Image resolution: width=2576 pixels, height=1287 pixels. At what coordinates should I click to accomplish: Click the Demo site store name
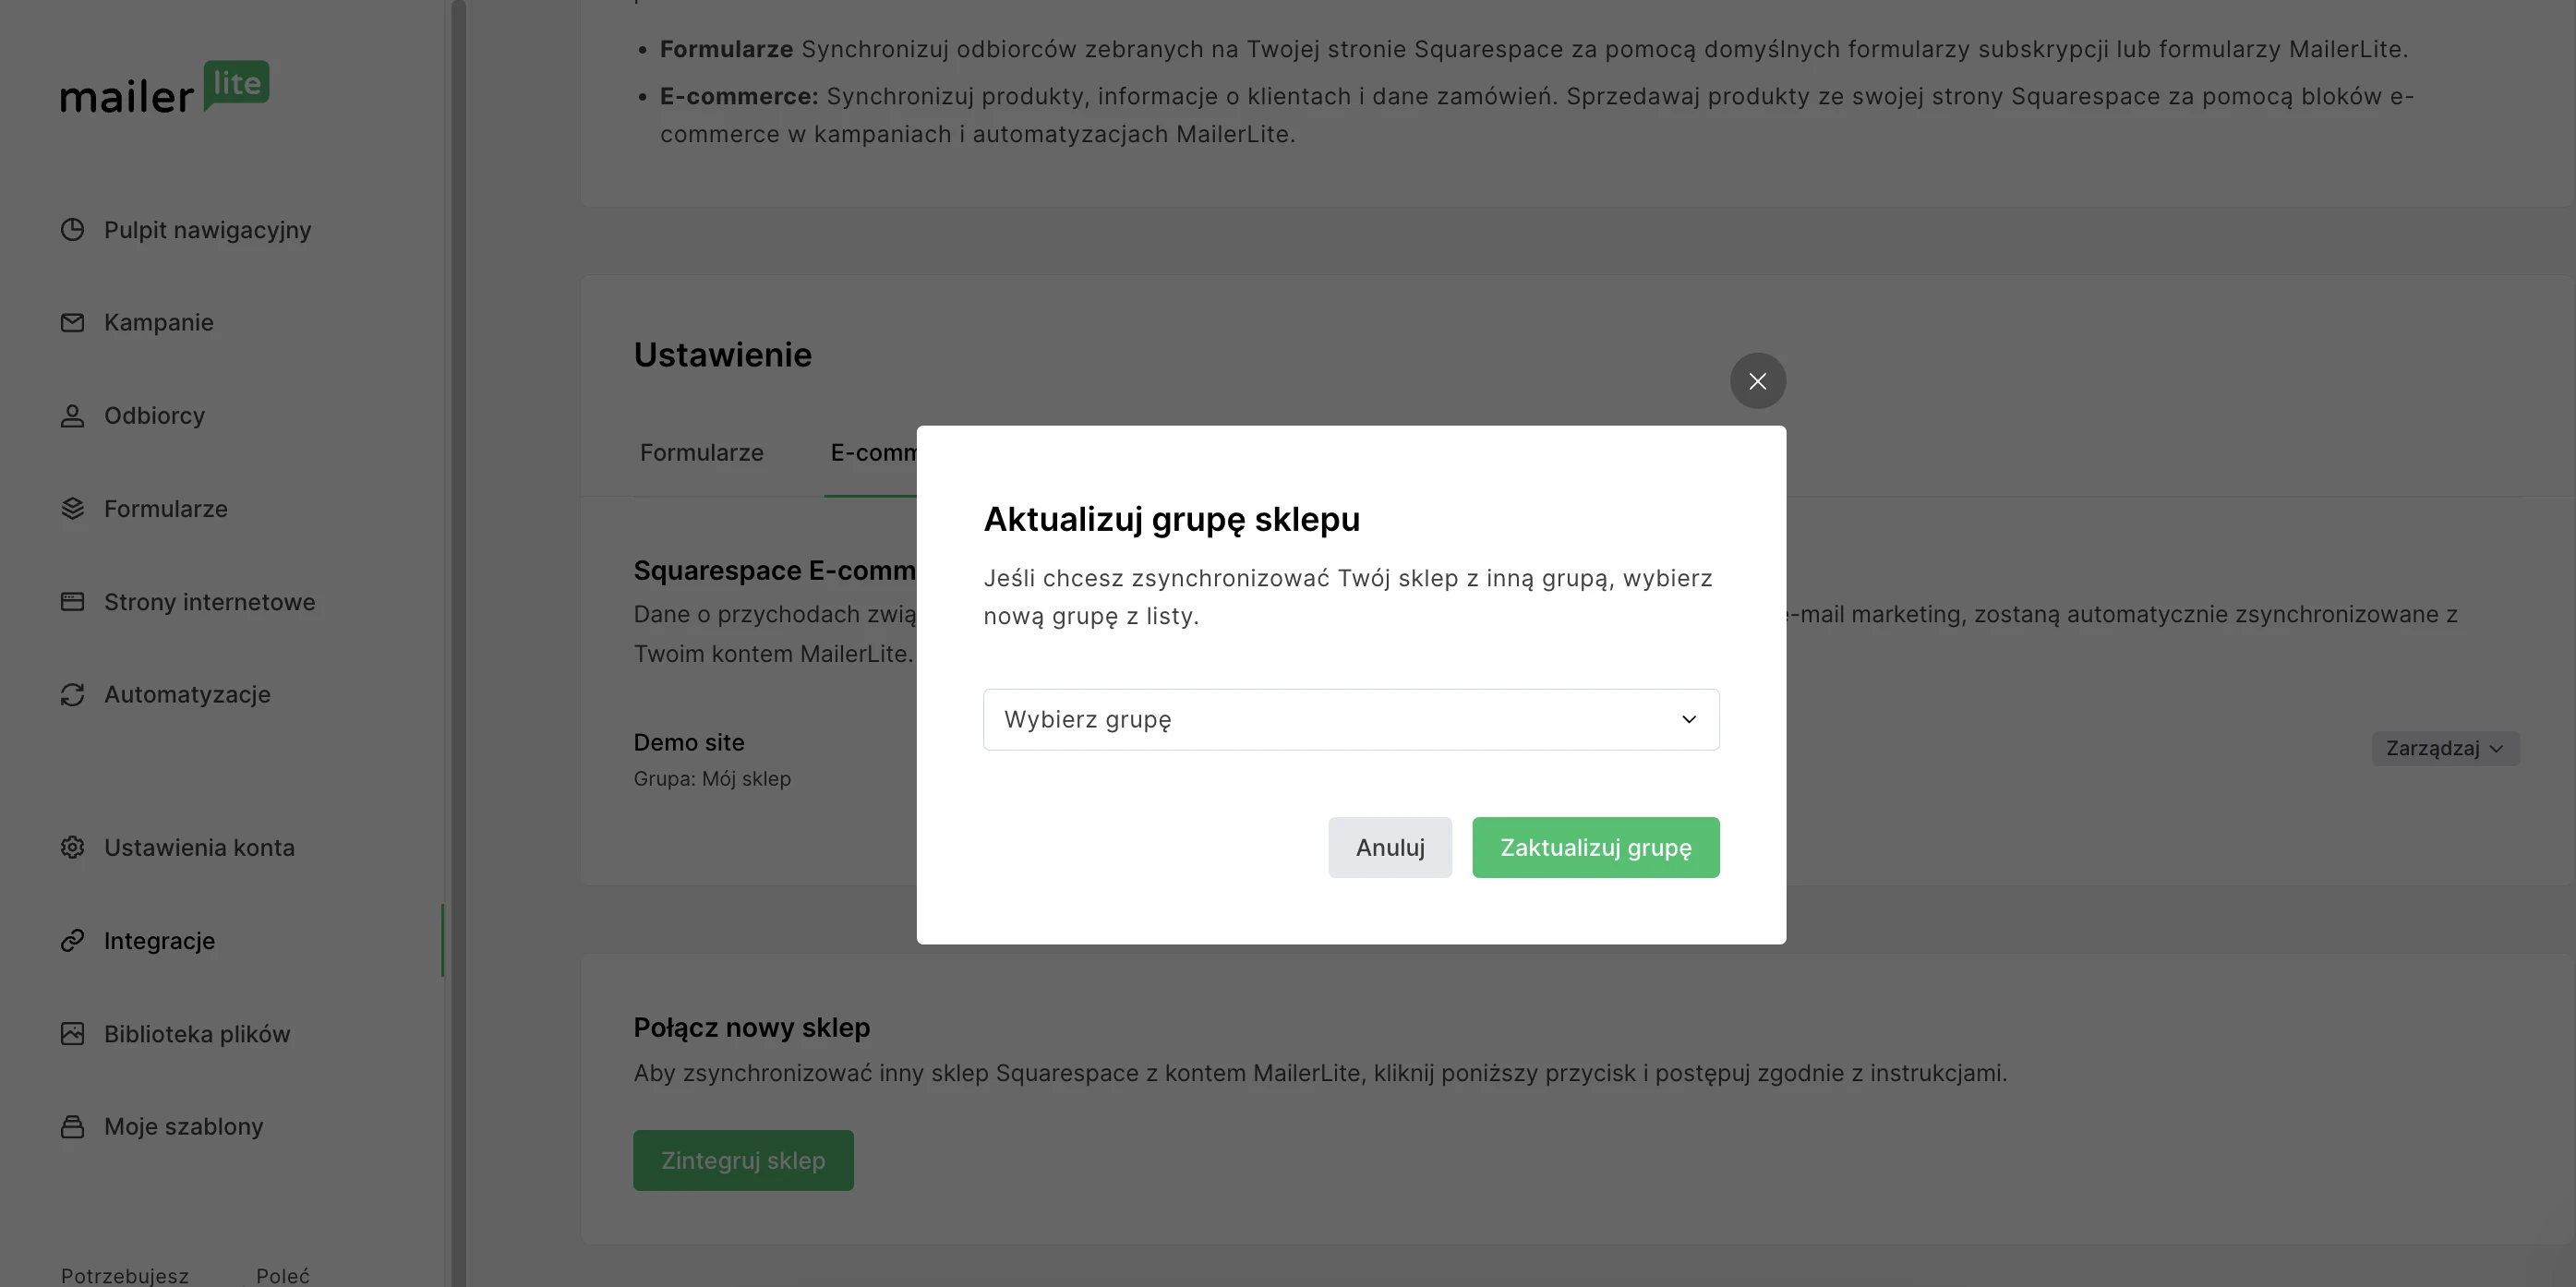coord(689,743)
